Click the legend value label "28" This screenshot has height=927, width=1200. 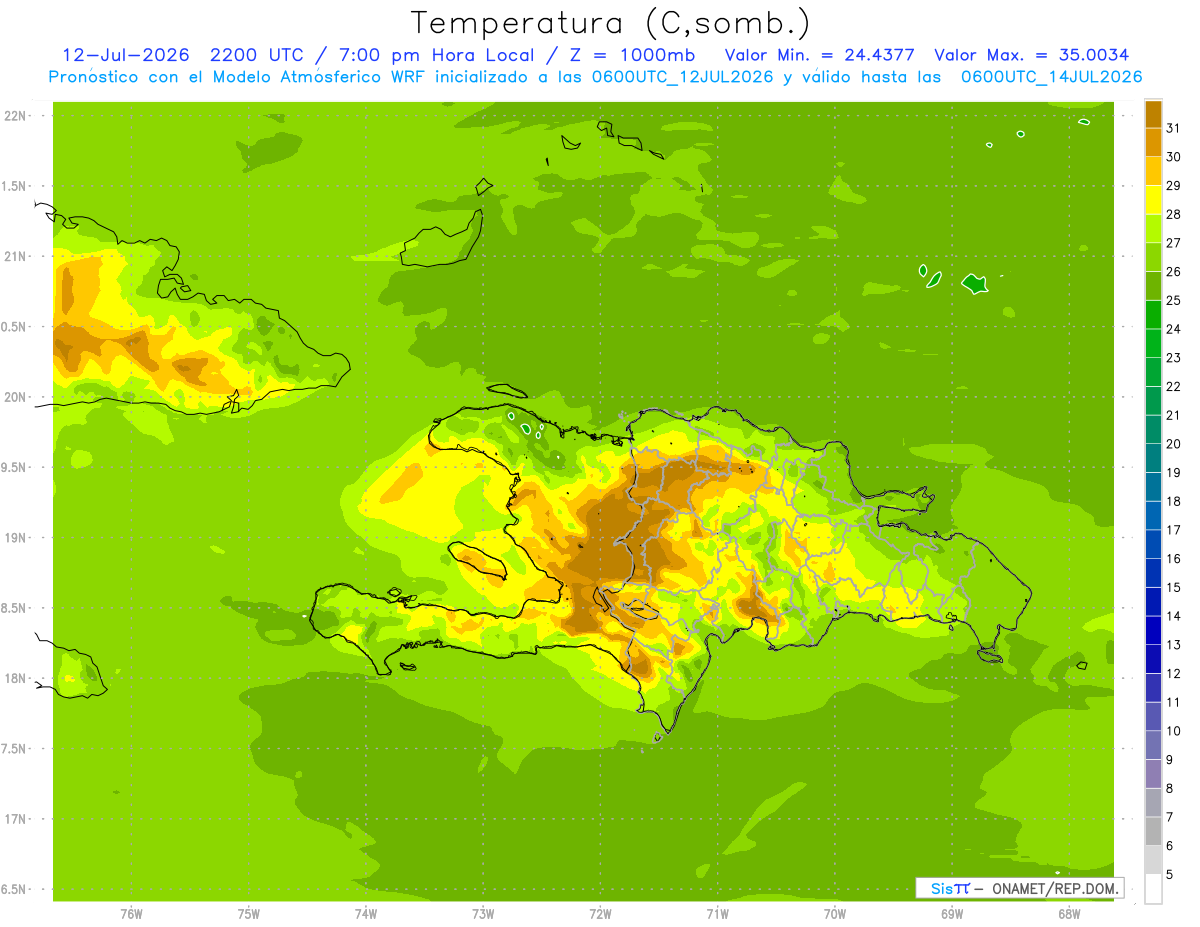[x=1173, y=214]
